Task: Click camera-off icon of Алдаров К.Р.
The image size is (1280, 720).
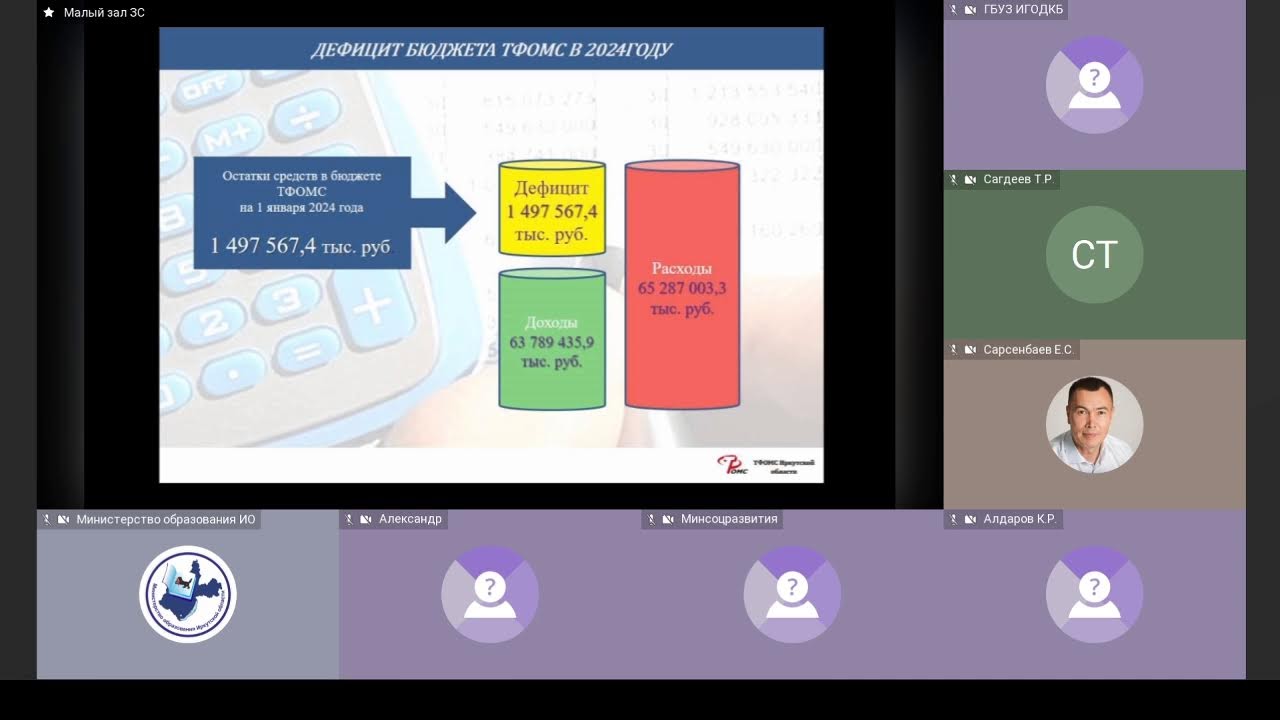Action: (x=970, y=520)
